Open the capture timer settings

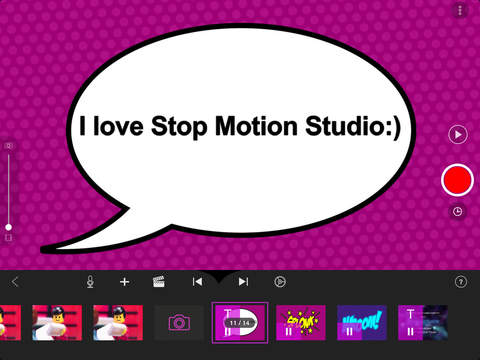tap(458, 211)
